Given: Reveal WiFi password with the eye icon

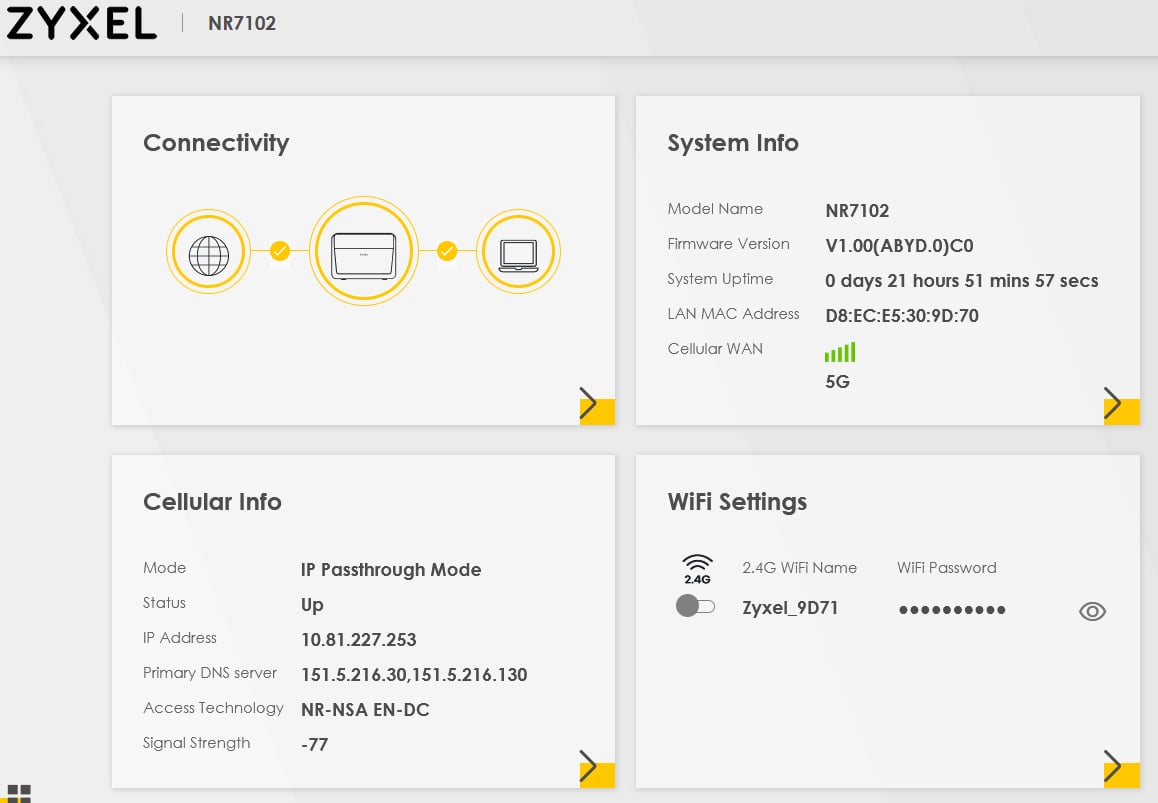Looking at the screenshot, I should click(x=1092, y=611).
